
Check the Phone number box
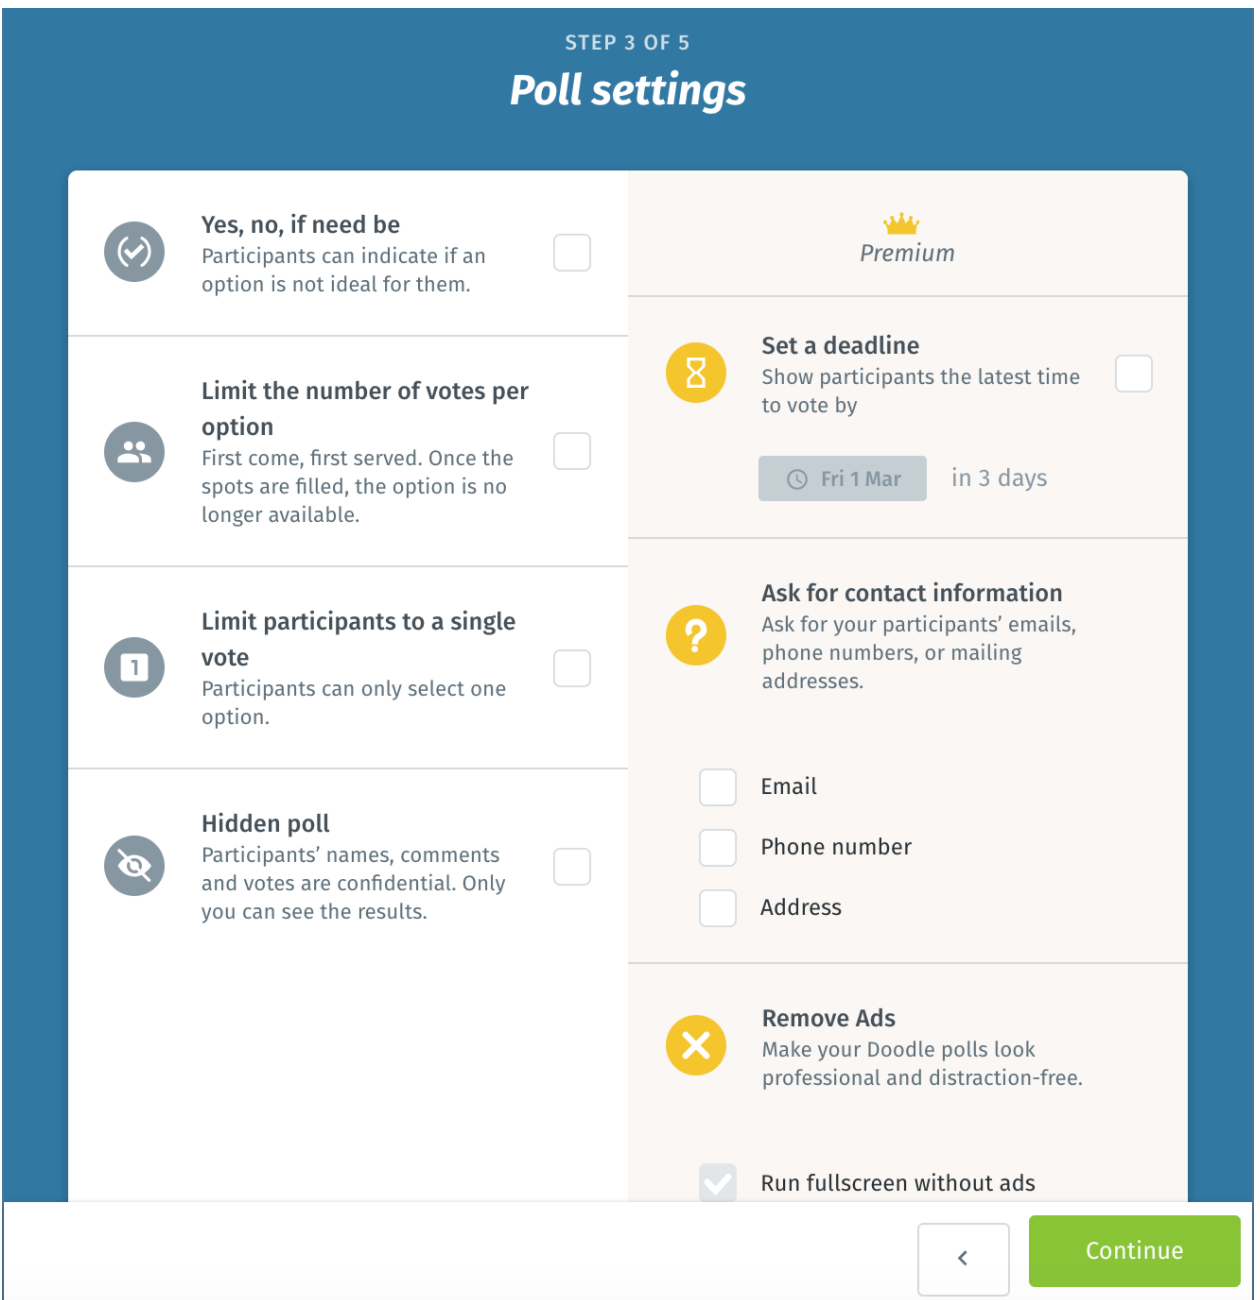coord(718,848)
